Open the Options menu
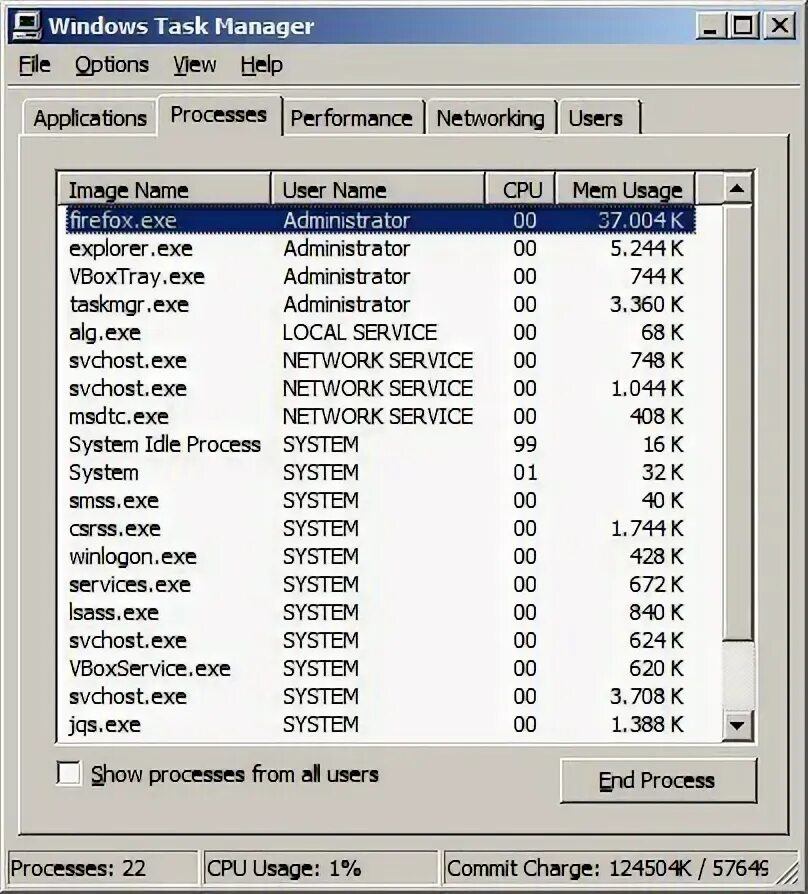This screenshot has height=894, width=808. [x=112, y=64]
